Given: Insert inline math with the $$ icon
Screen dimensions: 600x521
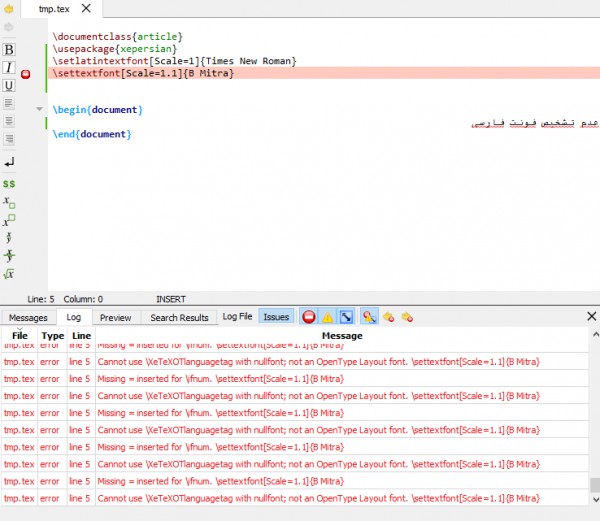Looking at the screenshot, I should click(9, 184).
